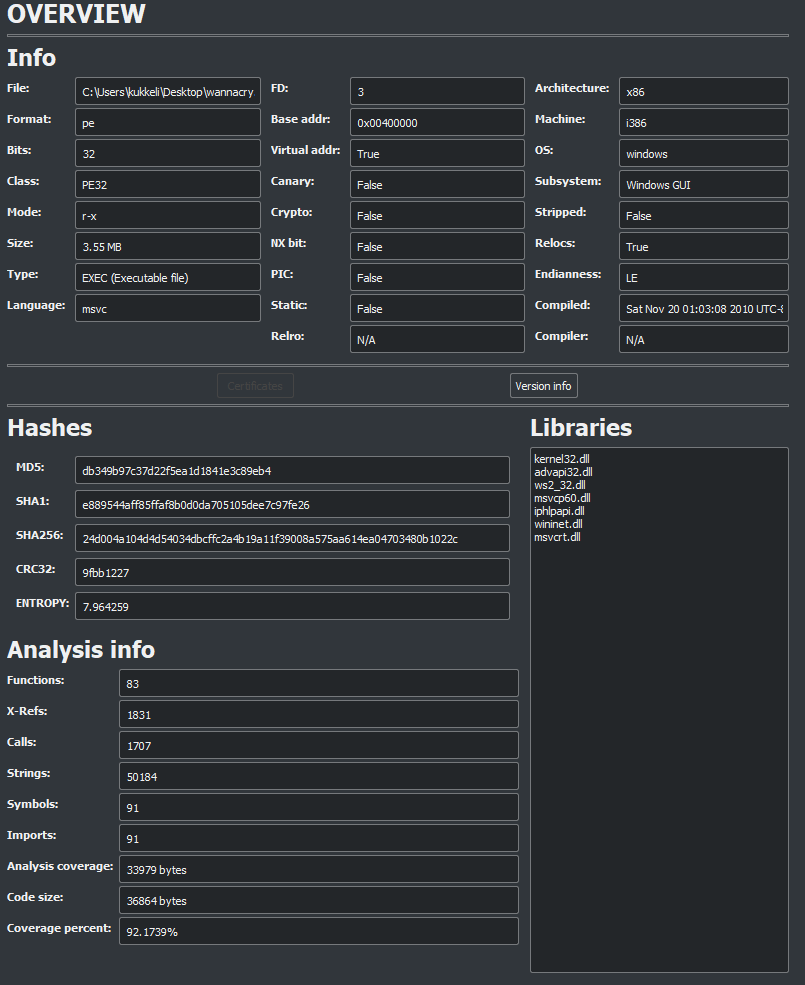805x985 pixels.
Task: Click the CRC32 value field
Action: coord(292,573)
